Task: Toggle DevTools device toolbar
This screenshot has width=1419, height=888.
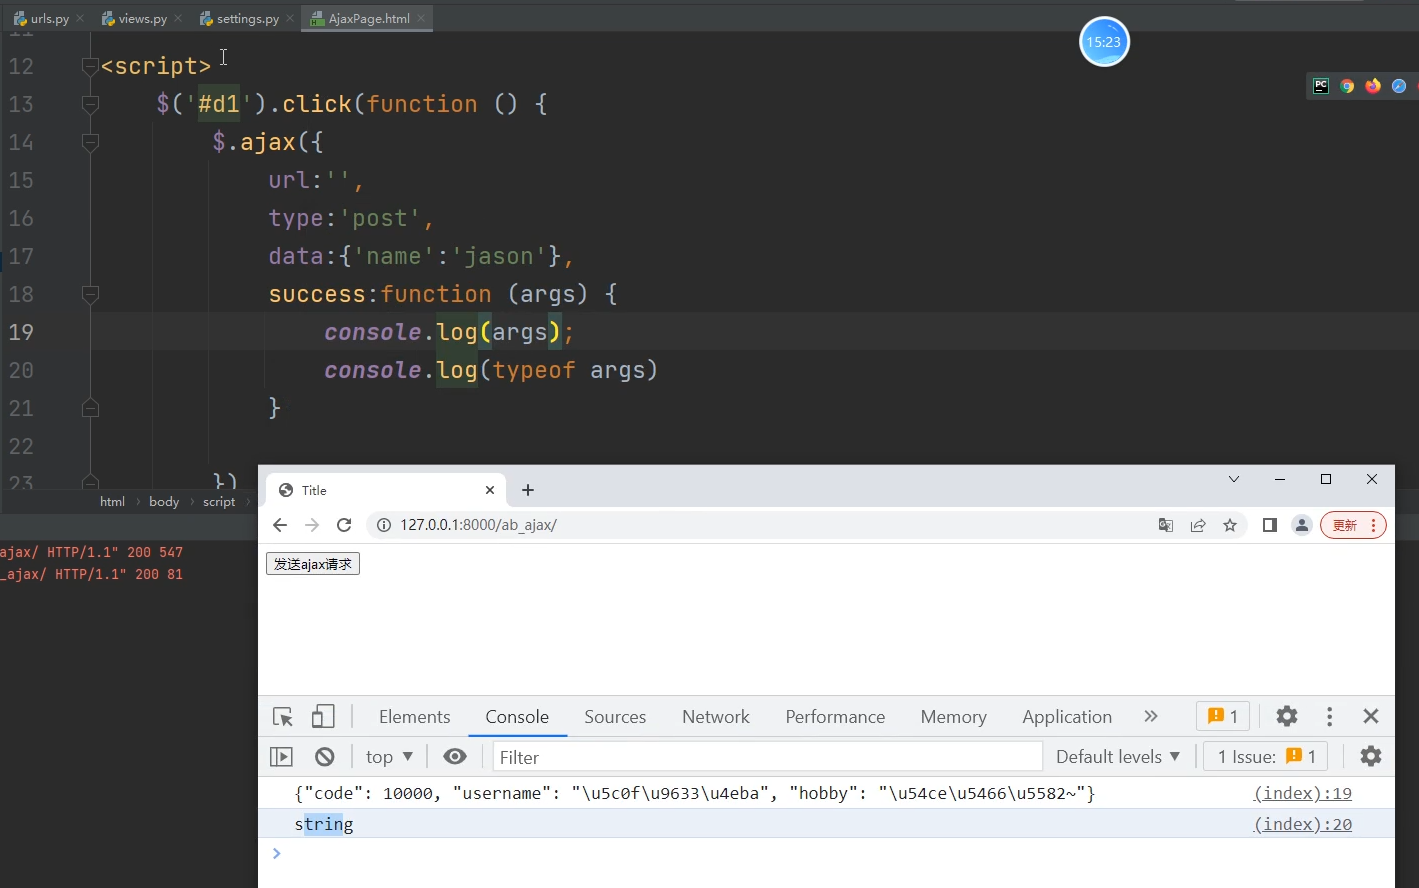Action: [x=323, y=717]
